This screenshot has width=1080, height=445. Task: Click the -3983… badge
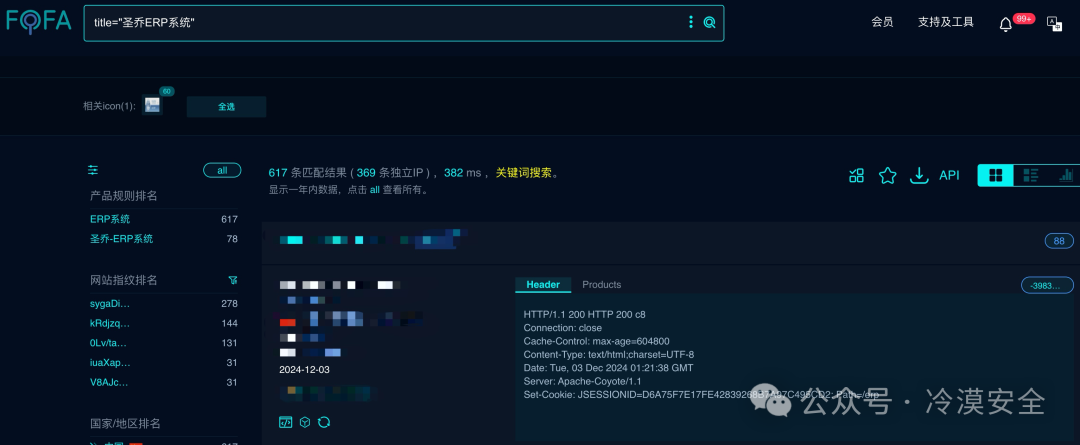1047,285
